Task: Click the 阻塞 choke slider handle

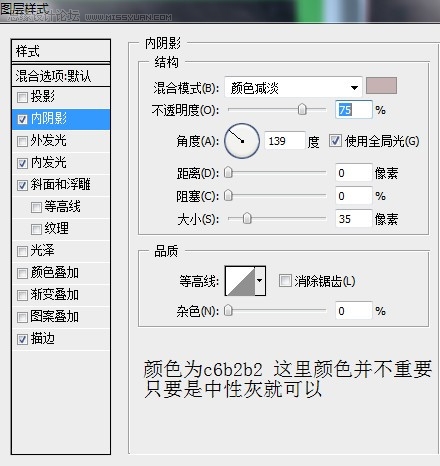Action: pyautogui.click(x=228, y=195)
